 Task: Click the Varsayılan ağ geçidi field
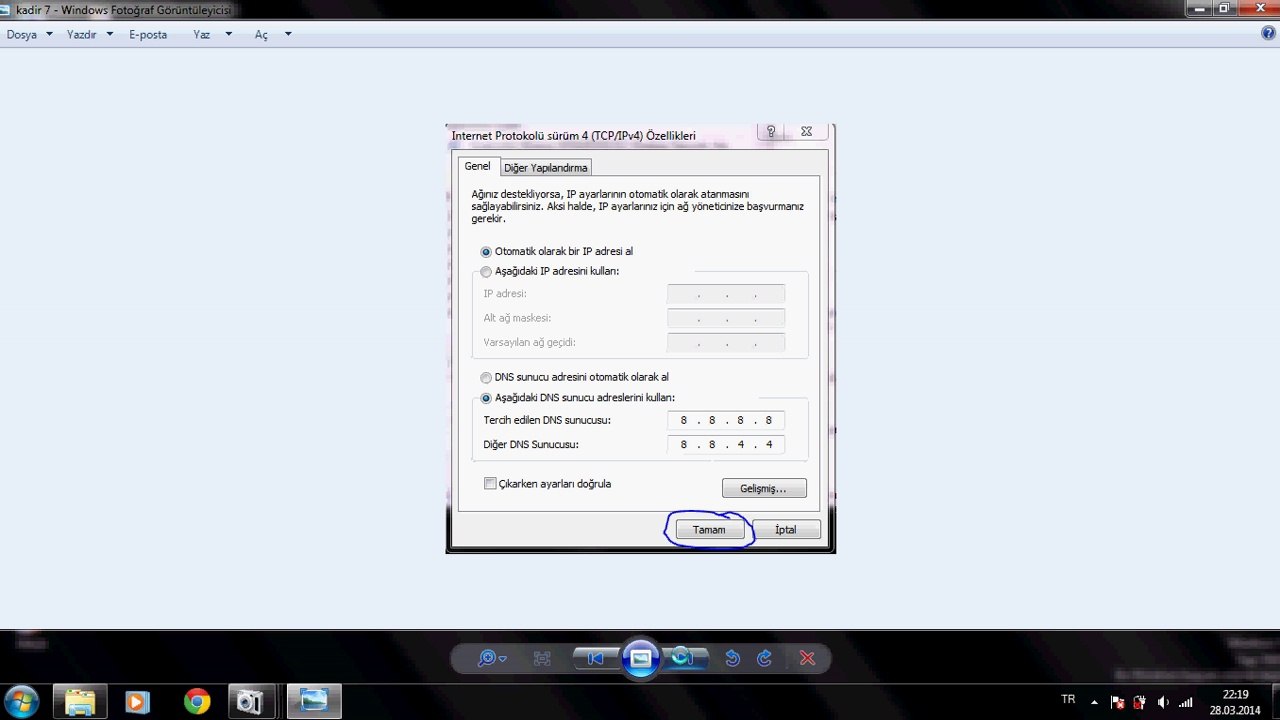[726, 342]
